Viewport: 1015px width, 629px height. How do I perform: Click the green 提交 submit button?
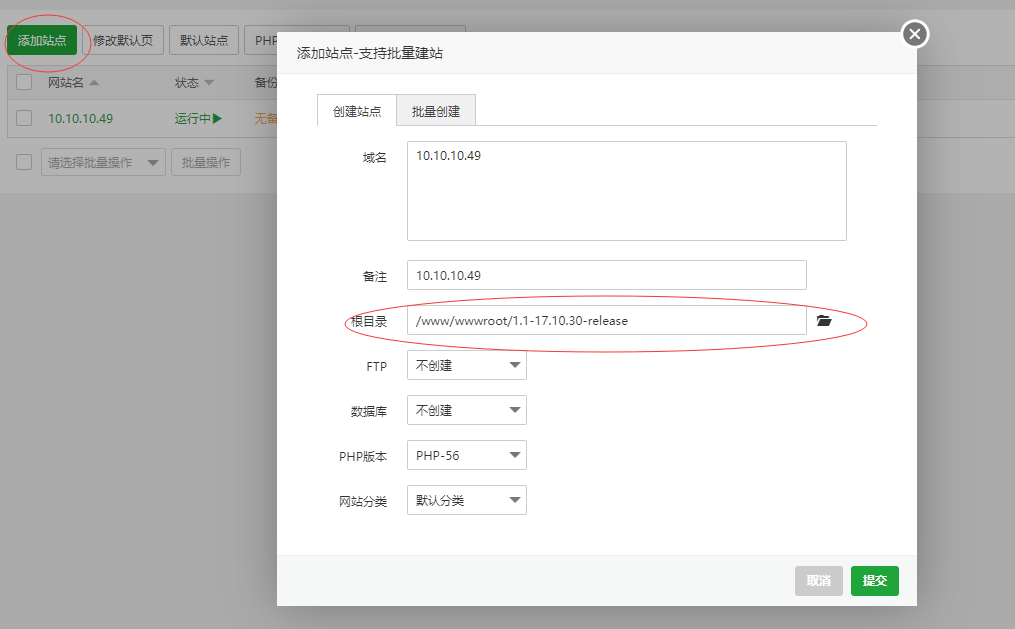[874, 580]
